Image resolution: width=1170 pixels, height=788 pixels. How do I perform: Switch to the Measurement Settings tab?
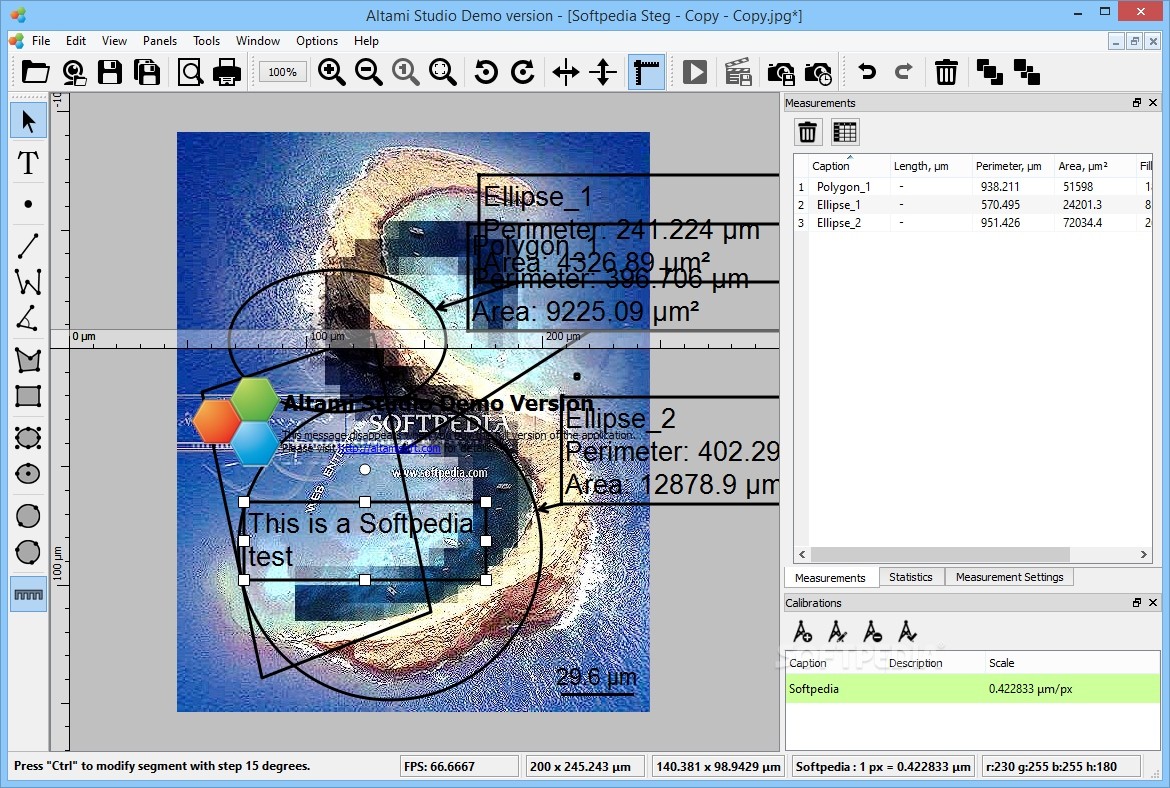1010,577
